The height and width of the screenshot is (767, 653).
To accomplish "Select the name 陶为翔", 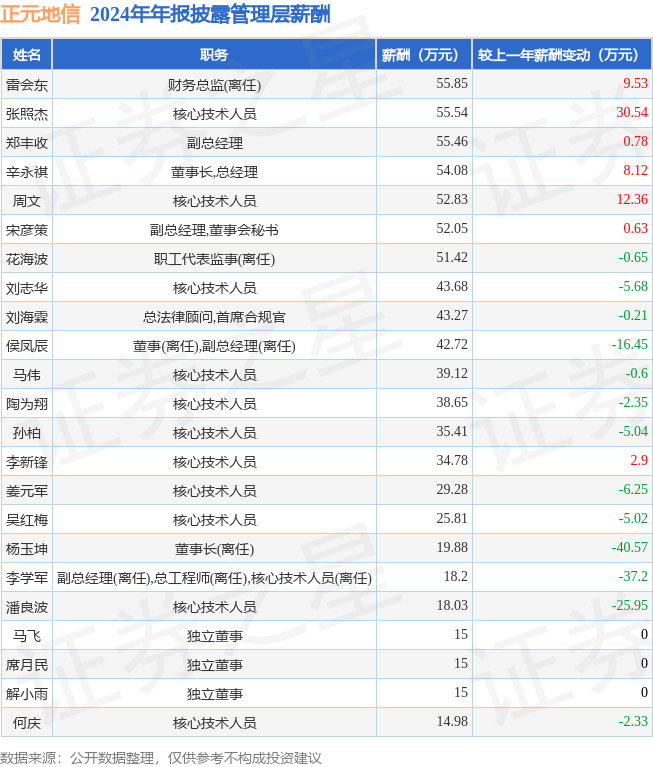I will coord(27,404).
